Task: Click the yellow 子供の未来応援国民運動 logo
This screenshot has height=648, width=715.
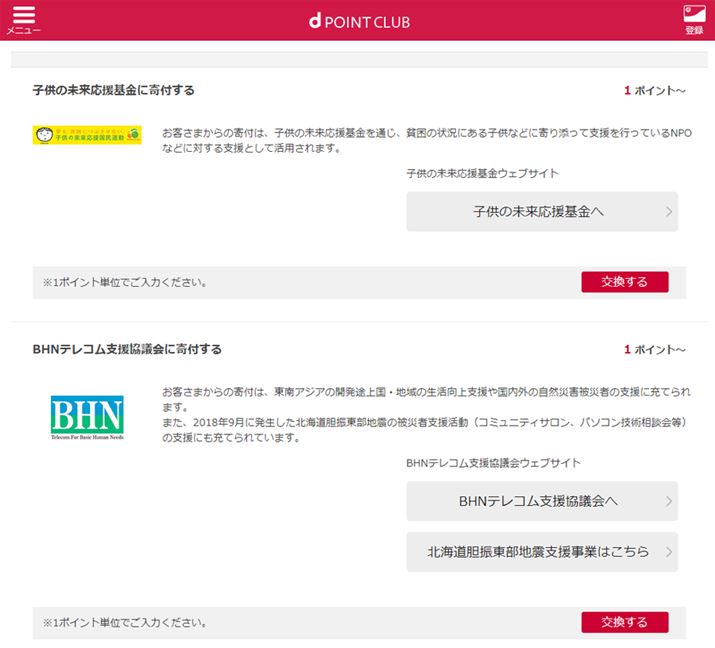Action: [87, 134]
